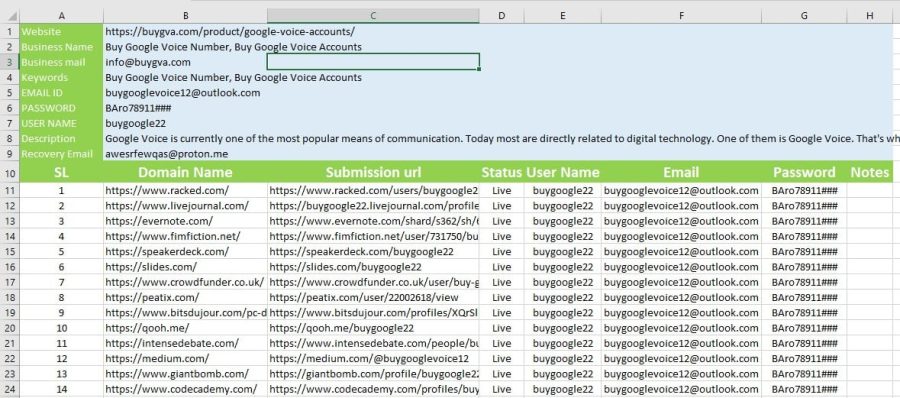This screenshot has width=900, height=398.
Task: Click the codecademy.com domain cell
Action: click(x=185, y=389)
